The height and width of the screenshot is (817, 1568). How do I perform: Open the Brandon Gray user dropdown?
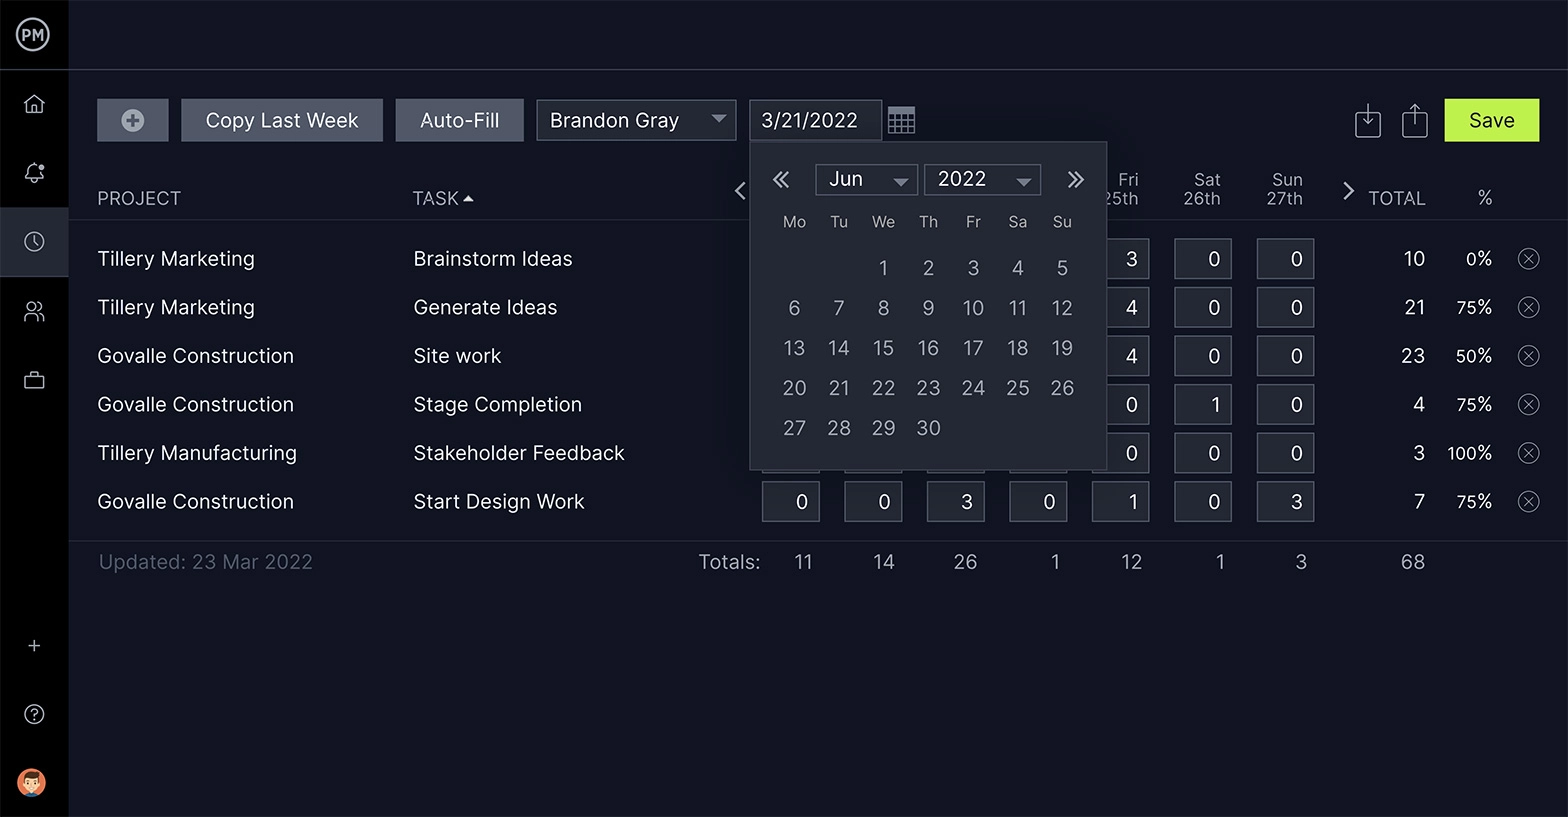click(x=636, y=121)
